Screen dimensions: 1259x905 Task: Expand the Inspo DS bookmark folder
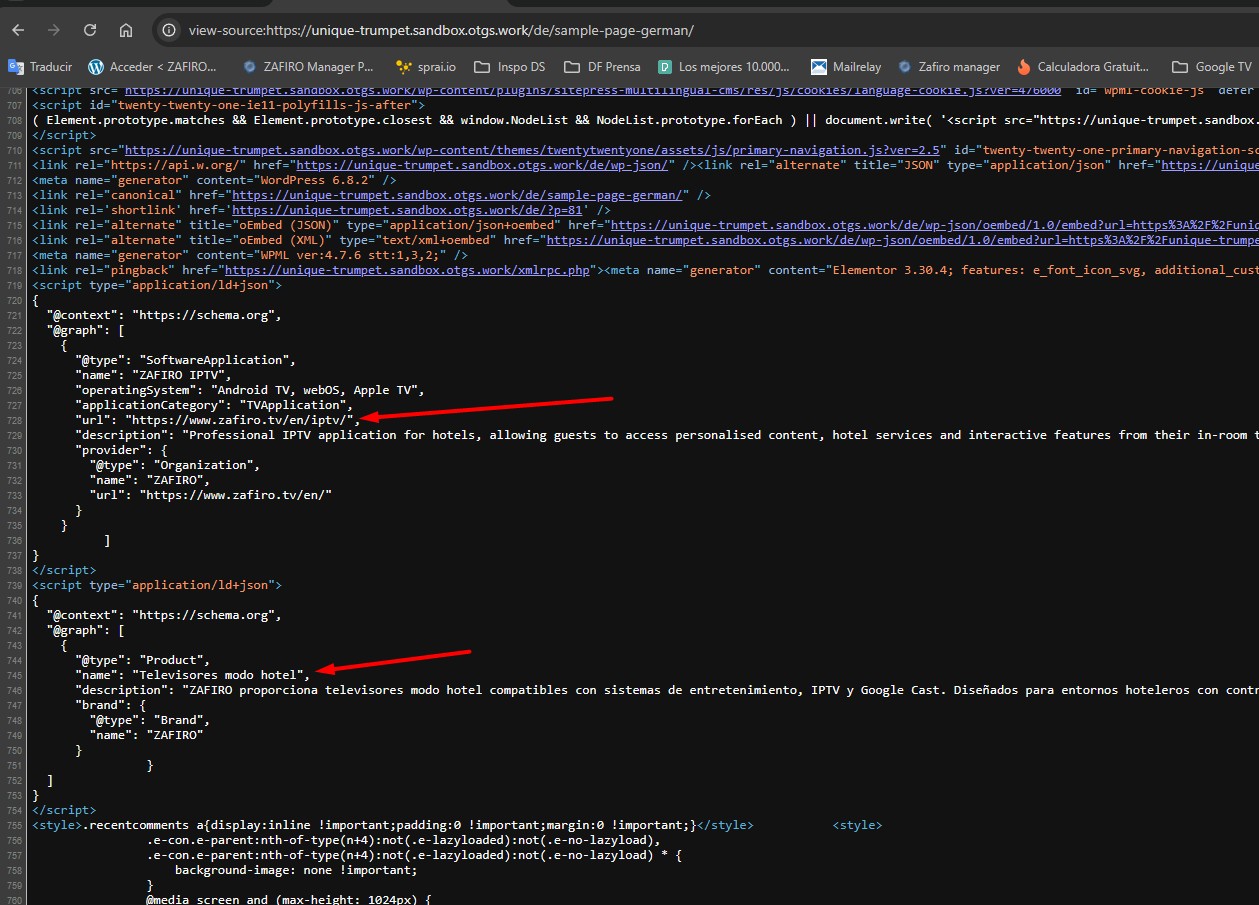coord(510,67)
